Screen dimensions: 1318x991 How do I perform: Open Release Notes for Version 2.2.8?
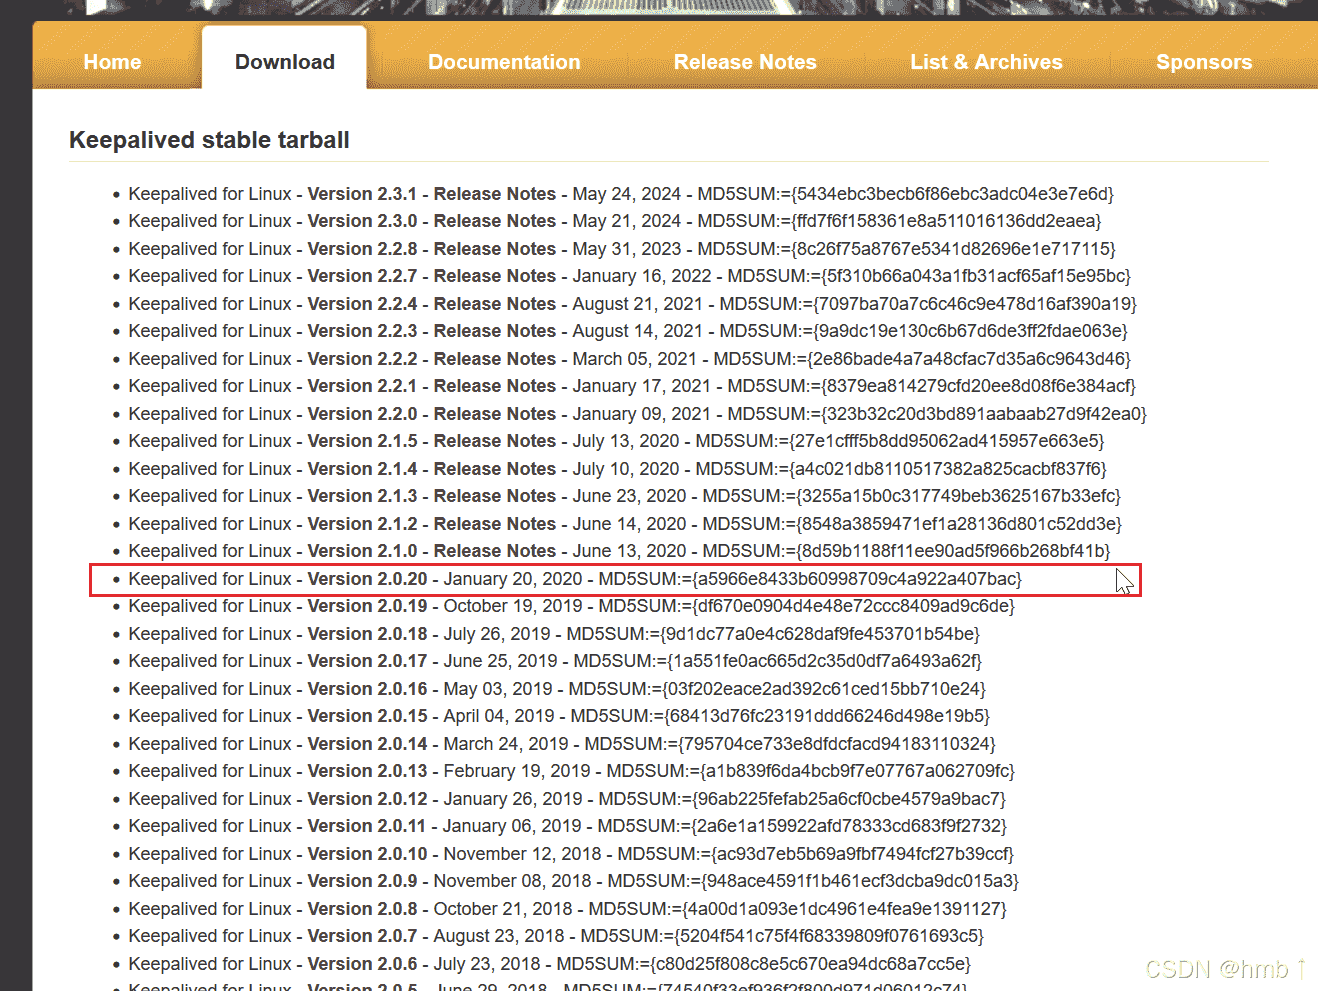pos(495,249)
